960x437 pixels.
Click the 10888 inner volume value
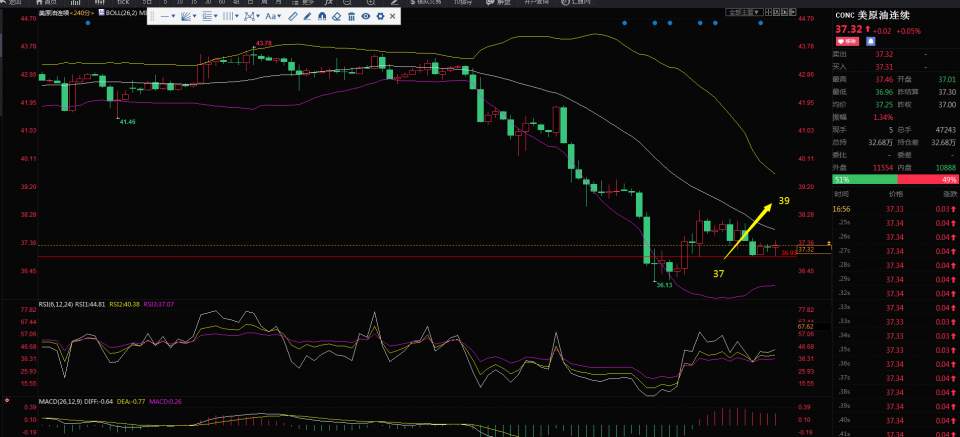coord(946,167)
